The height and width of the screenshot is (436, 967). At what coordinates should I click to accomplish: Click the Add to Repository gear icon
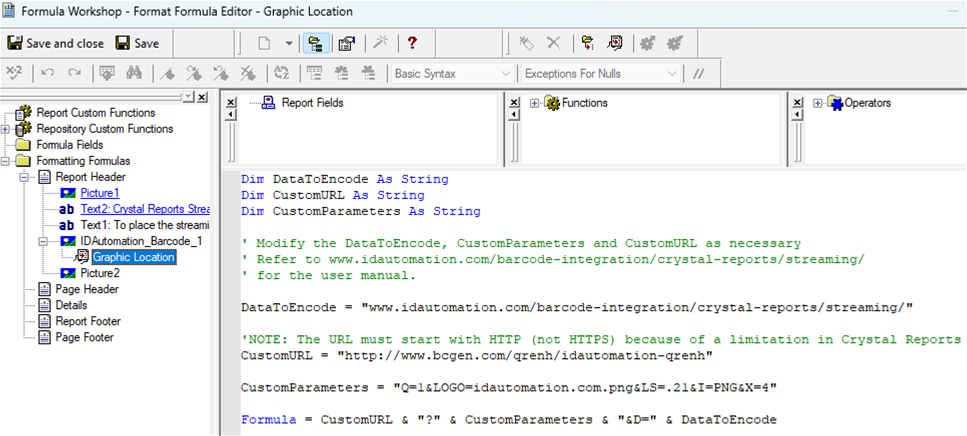(647, 43)
